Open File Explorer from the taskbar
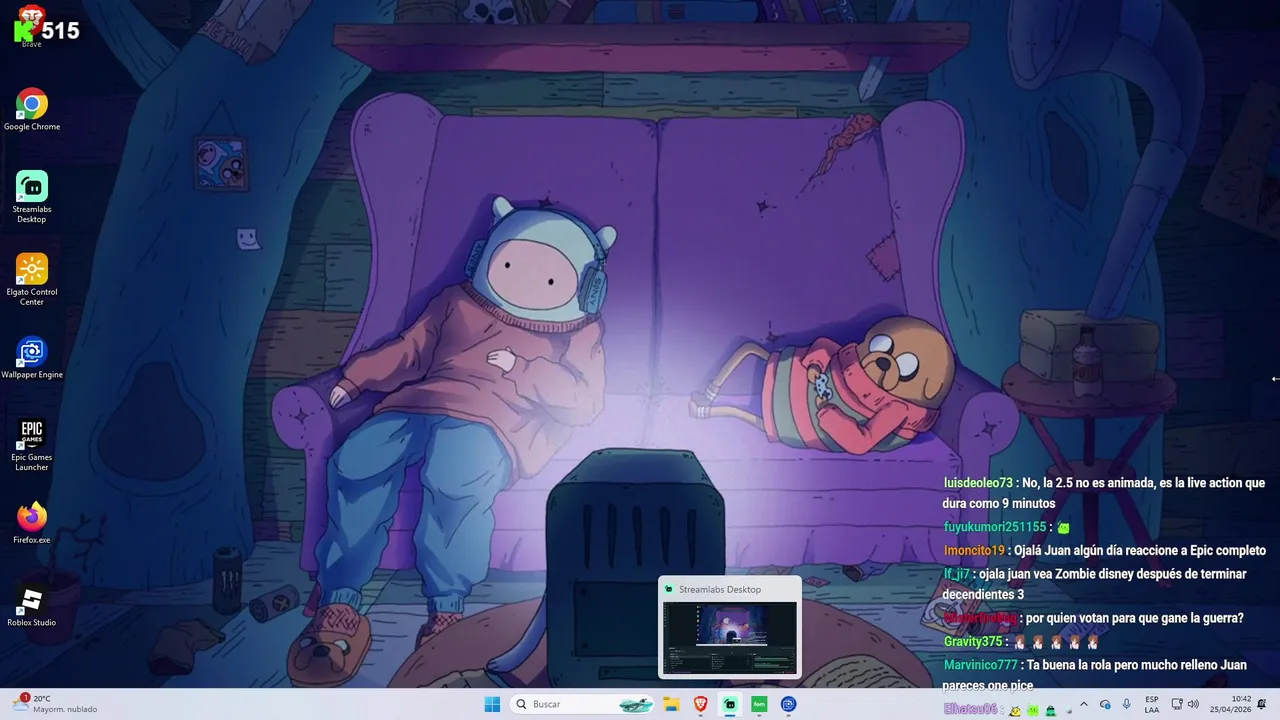Image resolution: width=1280 pixels, height=720 pixels. pyautogui.click(x=671, y=704)
